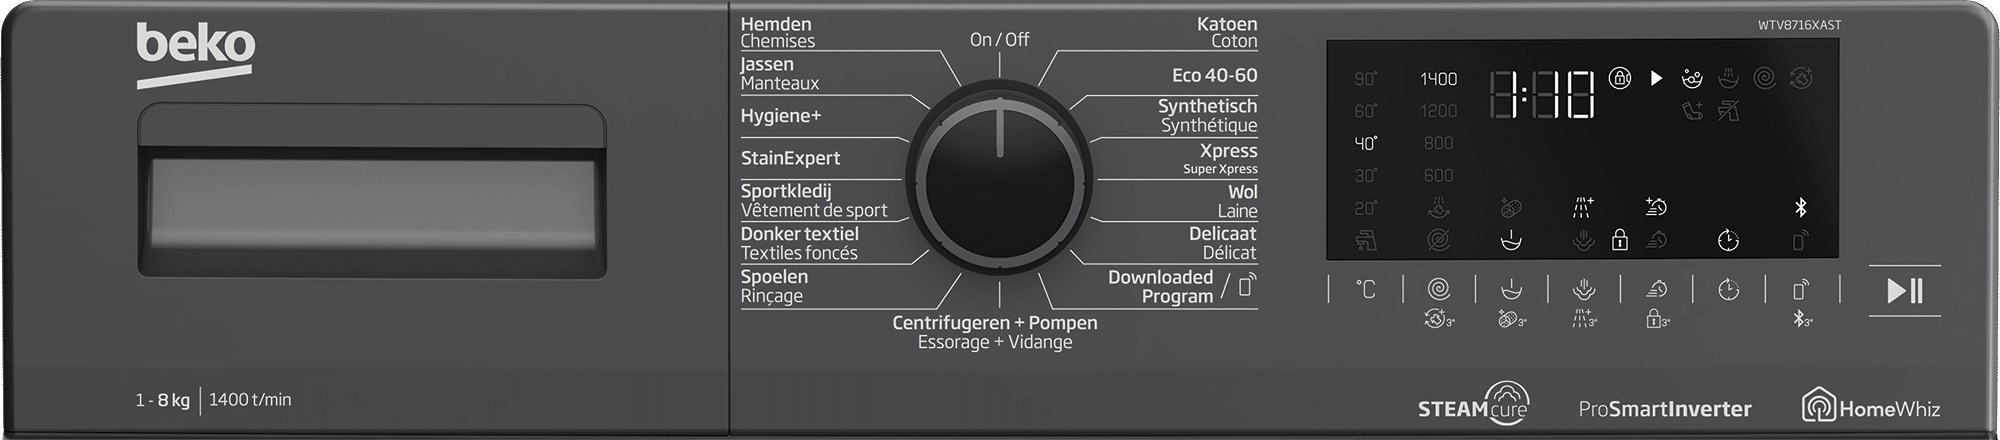The height and width of the screenshot is (440, 2000).
Task: Tap the °C temperature selection button
Action: tap(1366, 290)
